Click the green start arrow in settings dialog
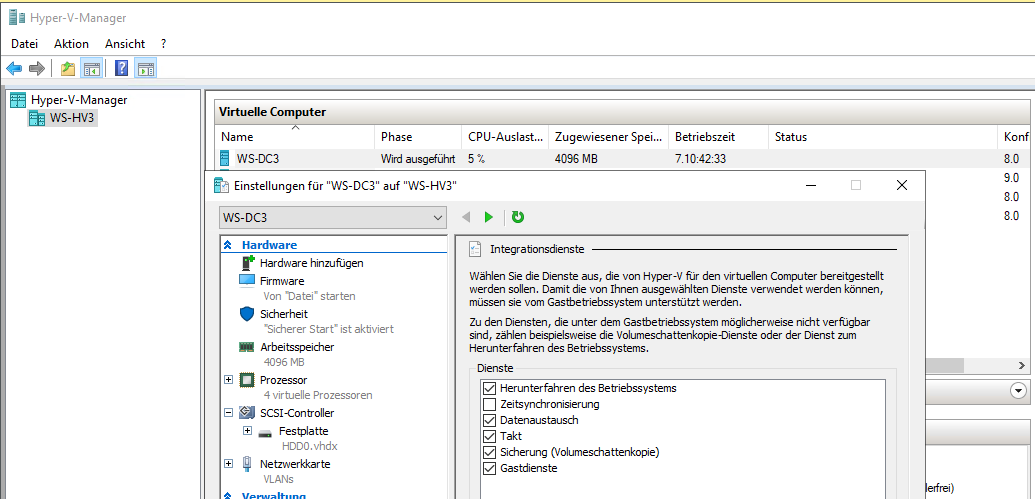1035x499 pixels. [488, 217]
